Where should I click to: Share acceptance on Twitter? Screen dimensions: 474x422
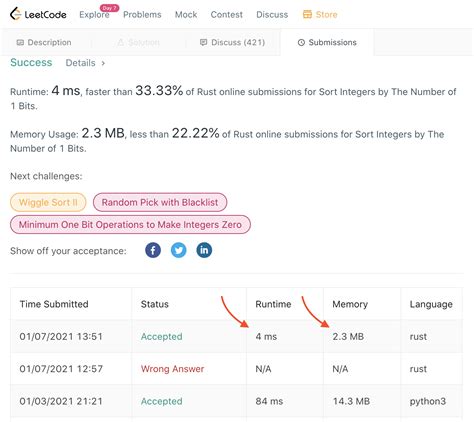(x=179, y=250)
